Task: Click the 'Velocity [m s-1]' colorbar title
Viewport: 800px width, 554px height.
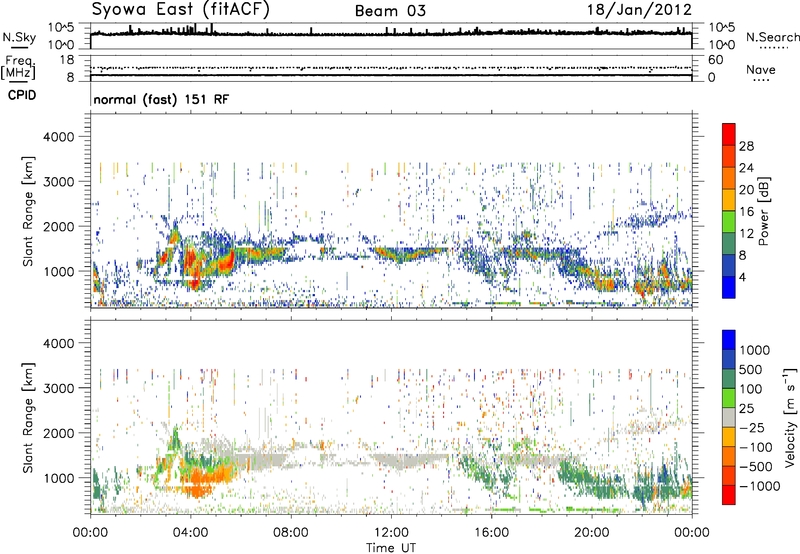Action: pyautogui.click(x=790, y=418)
